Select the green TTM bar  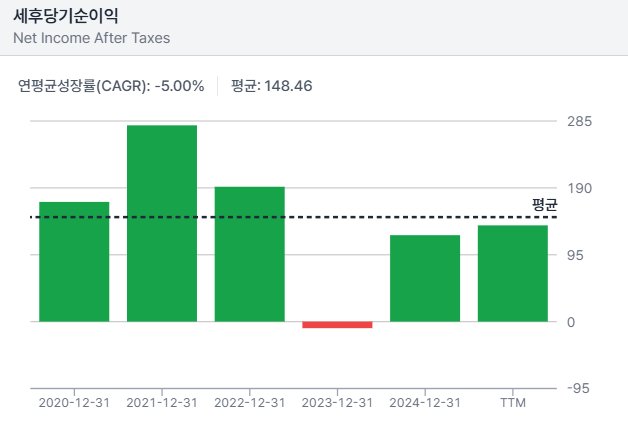coord(513,273)
